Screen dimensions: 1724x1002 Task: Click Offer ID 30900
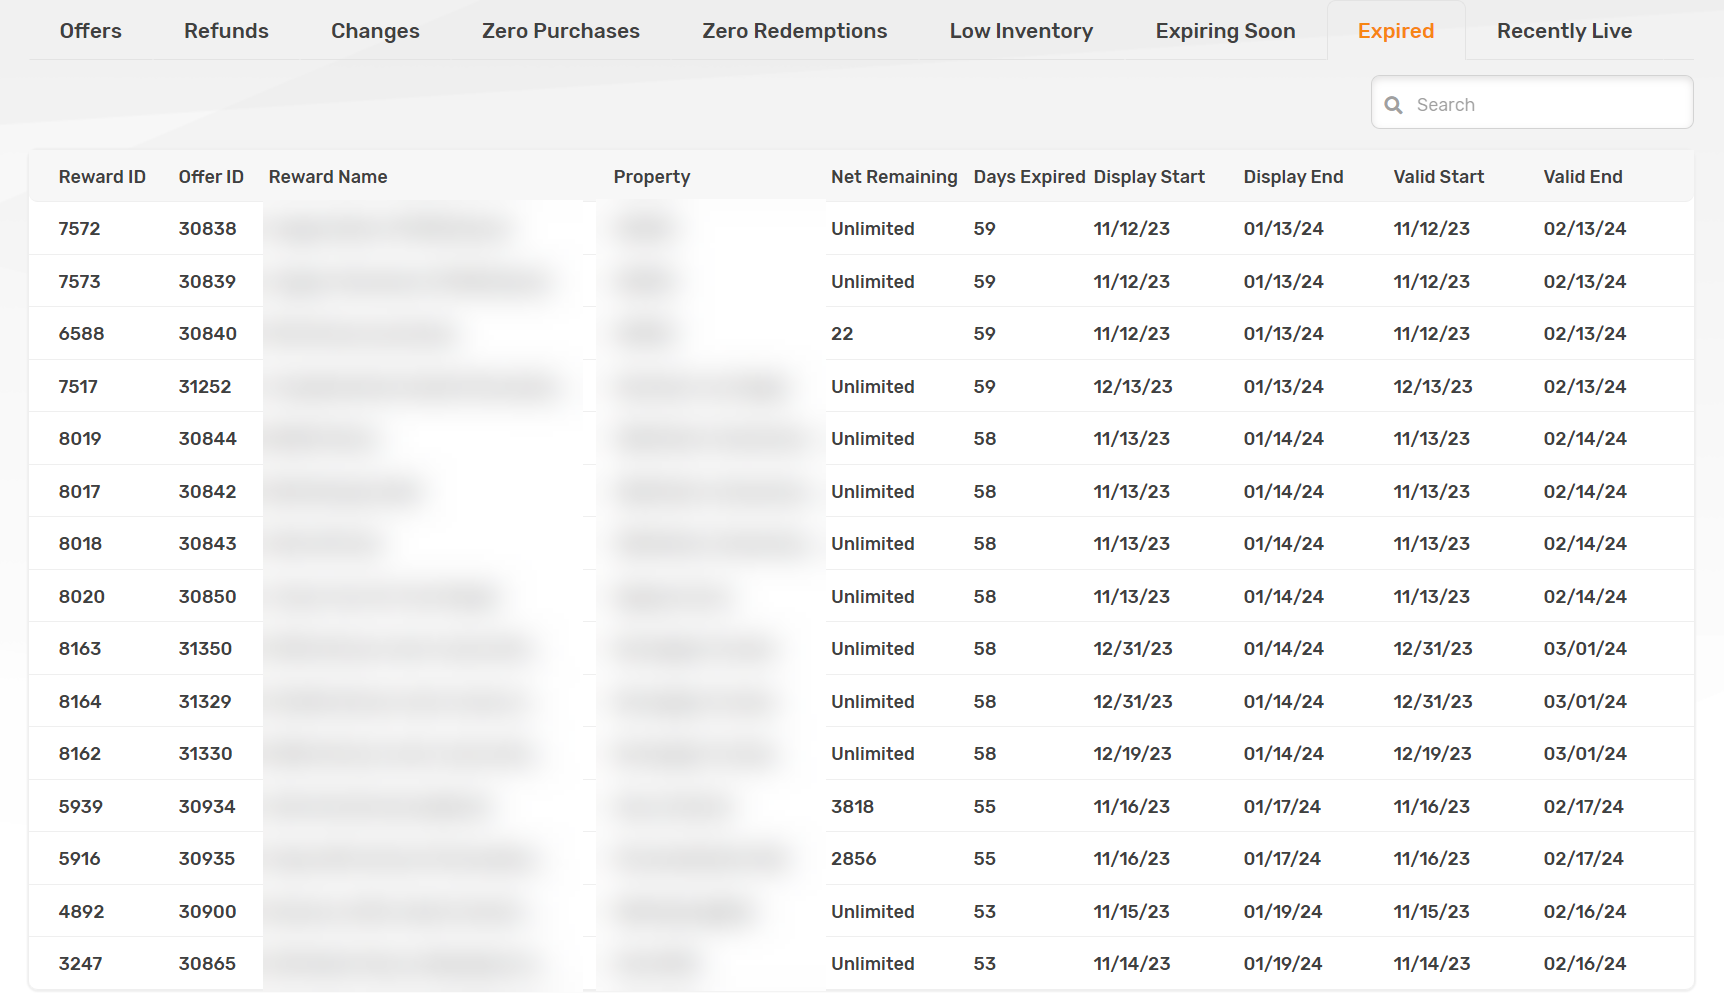207,912
